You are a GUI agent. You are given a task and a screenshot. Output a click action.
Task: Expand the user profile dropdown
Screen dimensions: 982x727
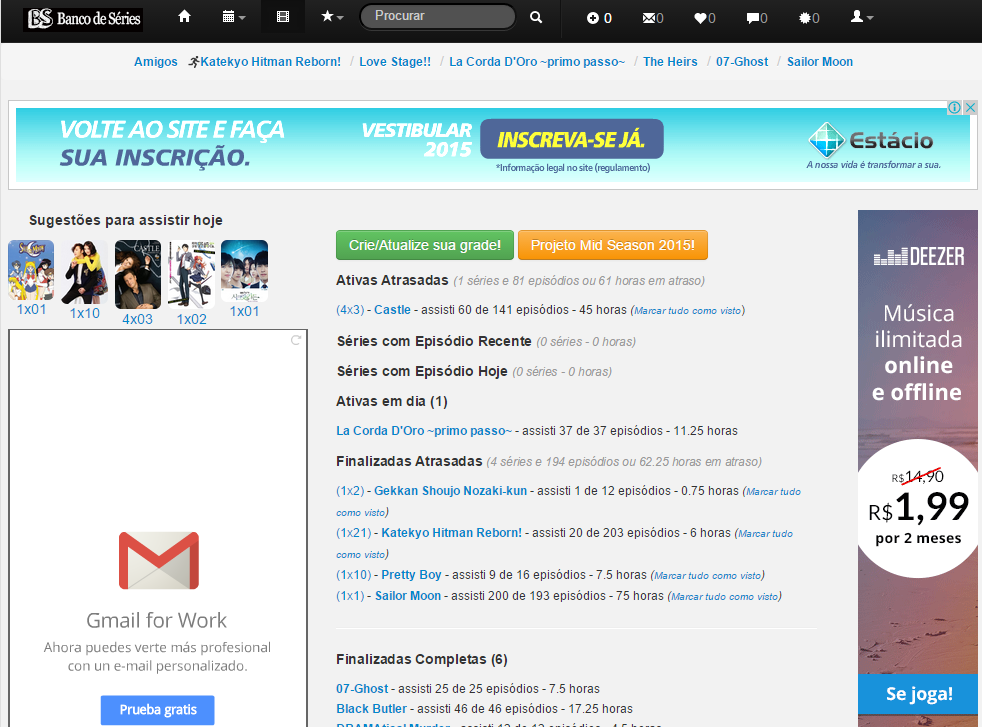click(862, 17)
